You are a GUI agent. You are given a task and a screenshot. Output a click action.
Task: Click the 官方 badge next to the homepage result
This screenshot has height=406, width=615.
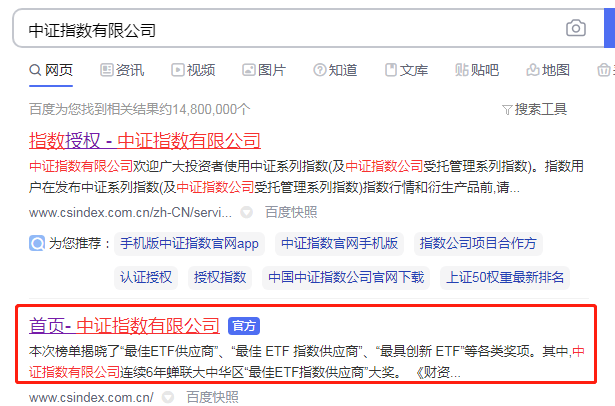coord(244,326)
